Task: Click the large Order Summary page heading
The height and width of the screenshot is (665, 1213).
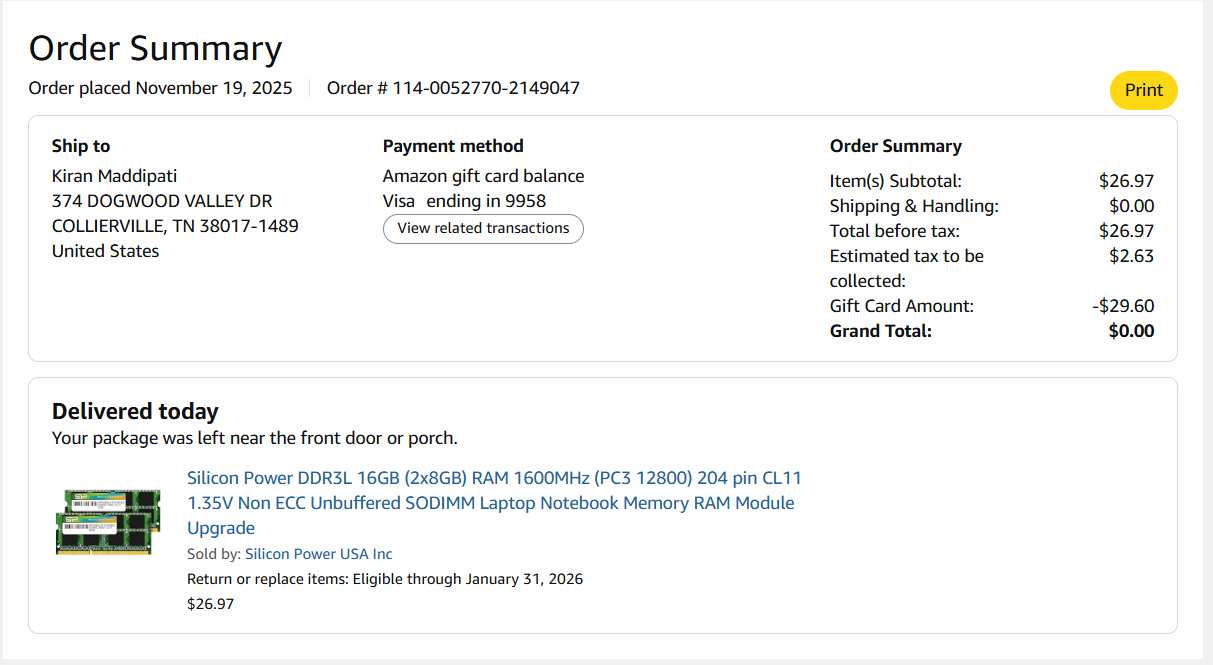Action: [155, 48]
